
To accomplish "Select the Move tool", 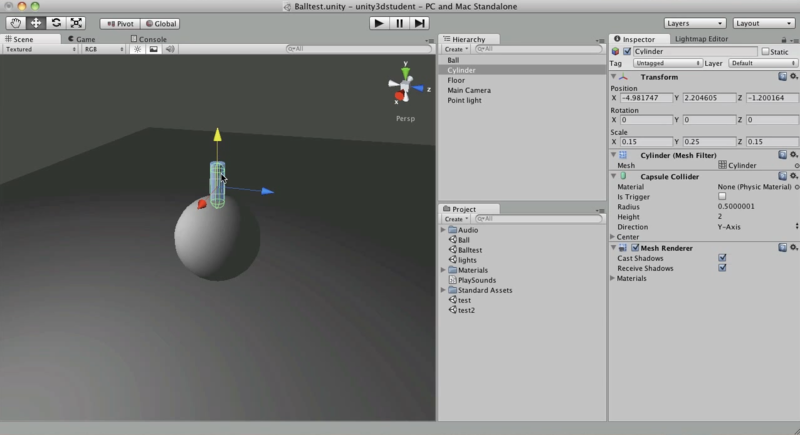I will tap(36, 23).
